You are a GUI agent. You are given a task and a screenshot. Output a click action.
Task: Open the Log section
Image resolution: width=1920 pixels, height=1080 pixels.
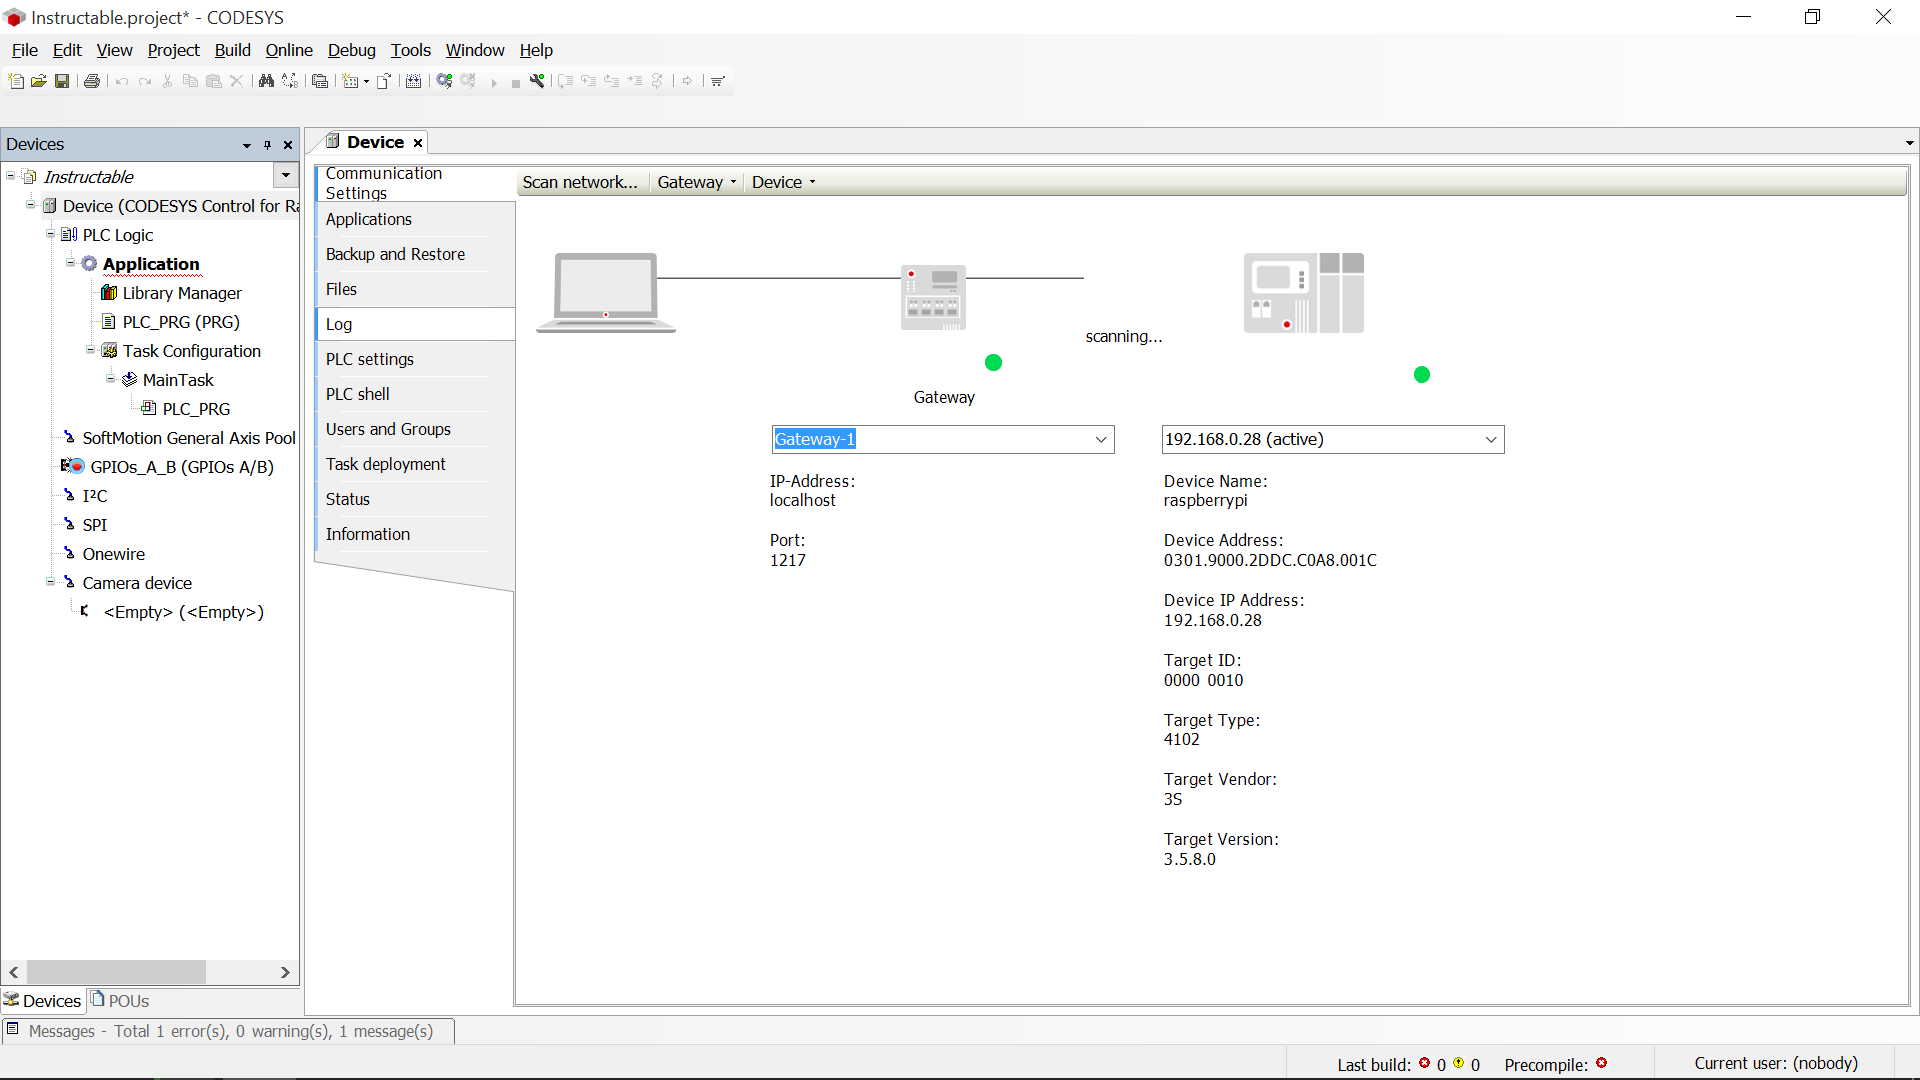[339, 323]
